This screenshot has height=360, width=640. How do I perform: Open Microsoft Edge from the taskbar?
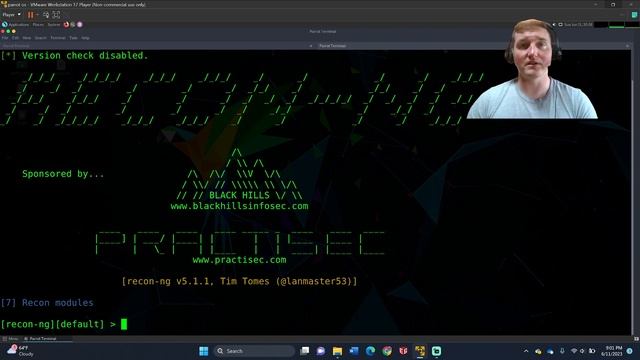pos(370,351)
